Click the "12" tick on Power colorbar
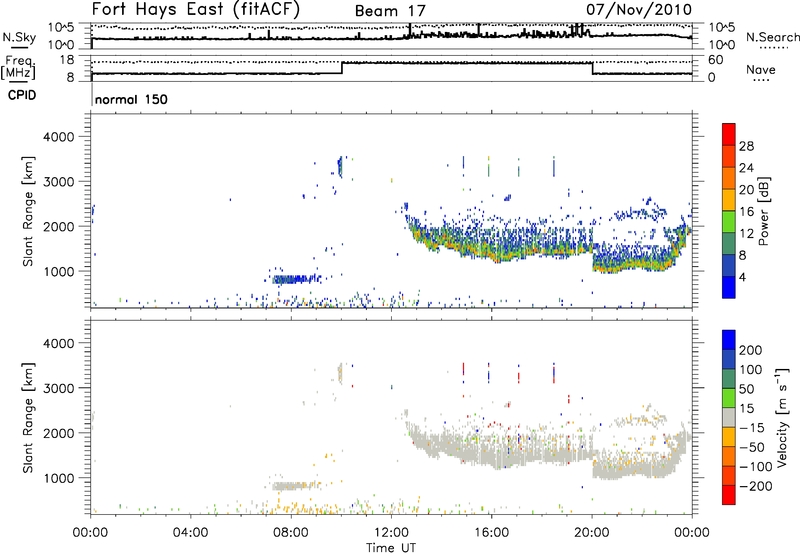The image size is (800, 554). coord(746,234)
